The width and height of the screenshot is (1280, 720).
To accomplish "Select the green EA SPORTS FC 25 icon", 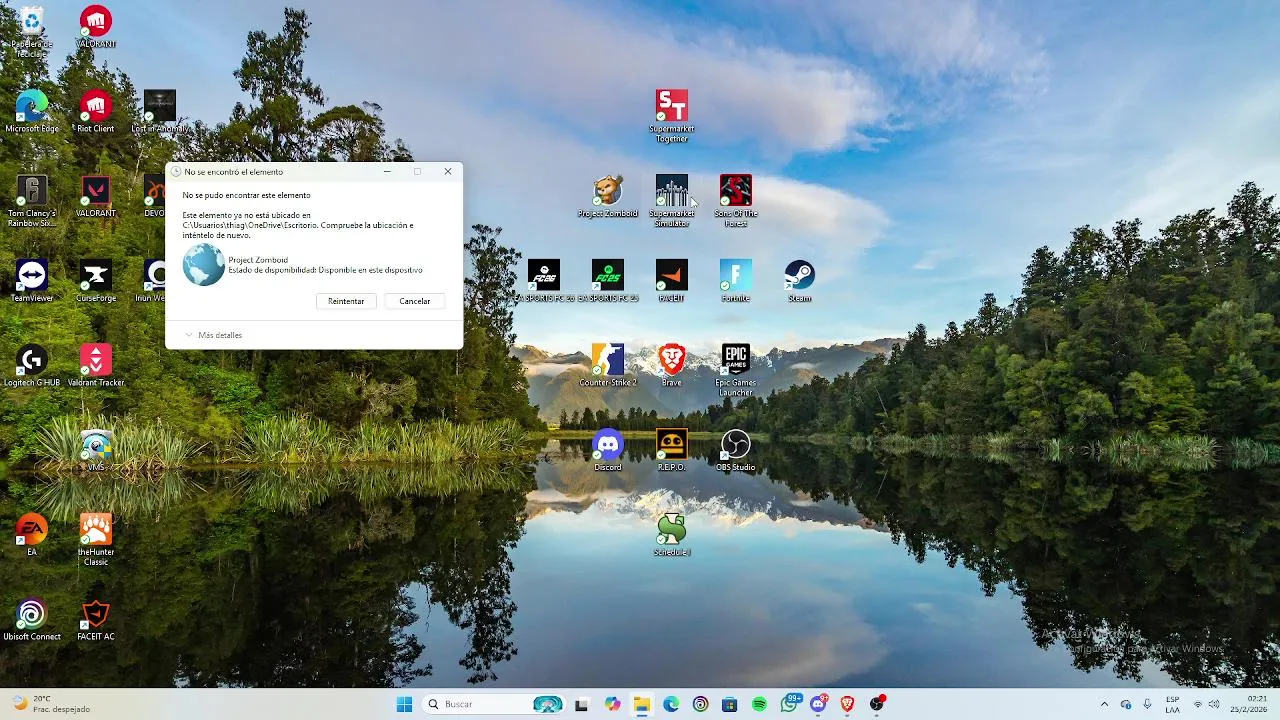I will click(608, 281).
